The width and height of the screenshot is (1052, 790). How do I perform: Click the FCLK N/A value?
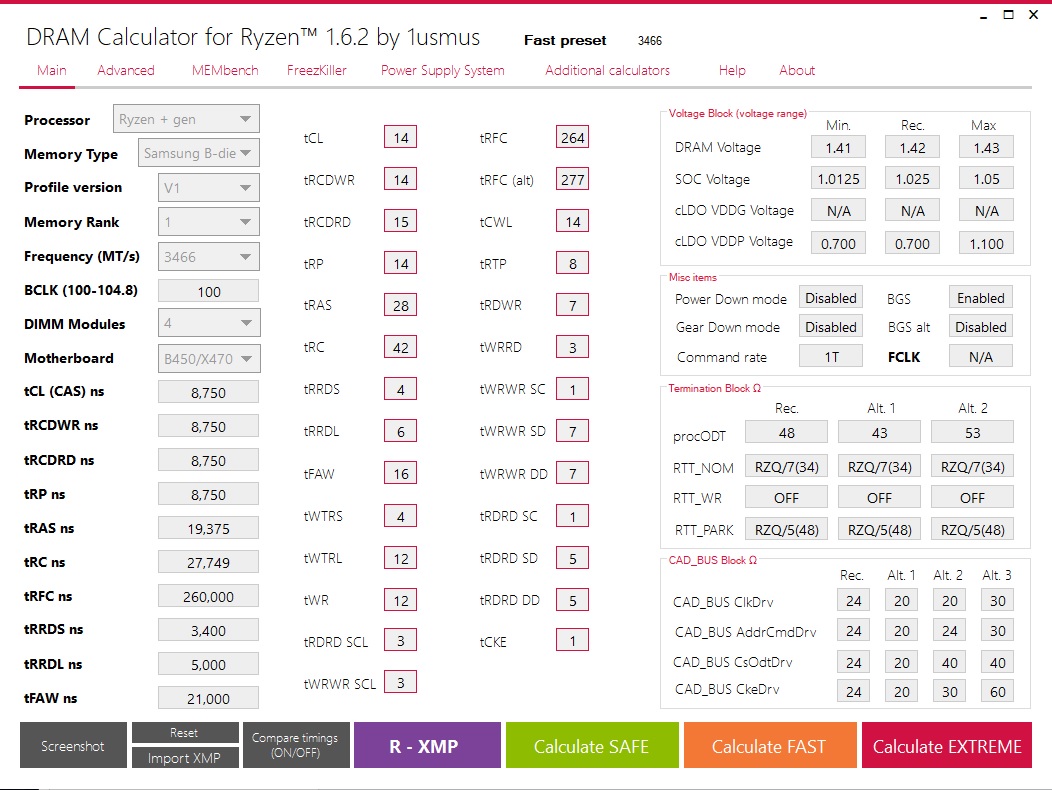coord(981,356)
